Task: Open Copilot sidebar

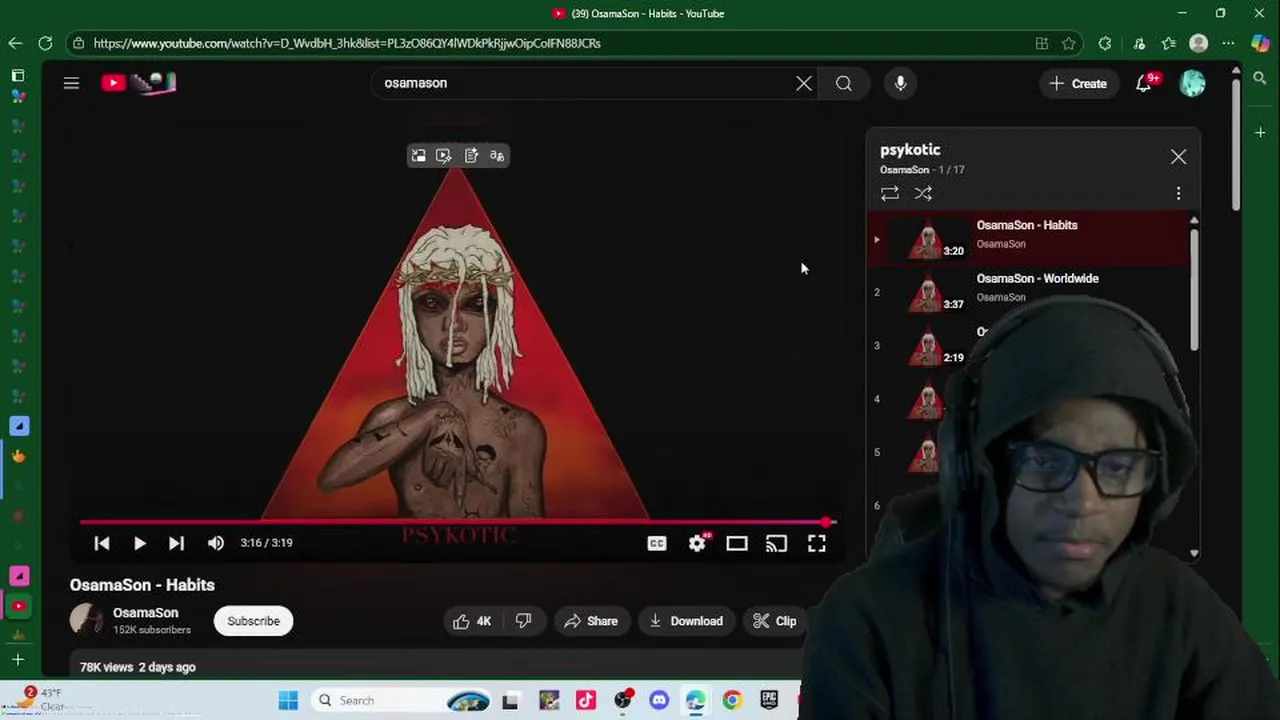Action: [x=1260, y=43]
